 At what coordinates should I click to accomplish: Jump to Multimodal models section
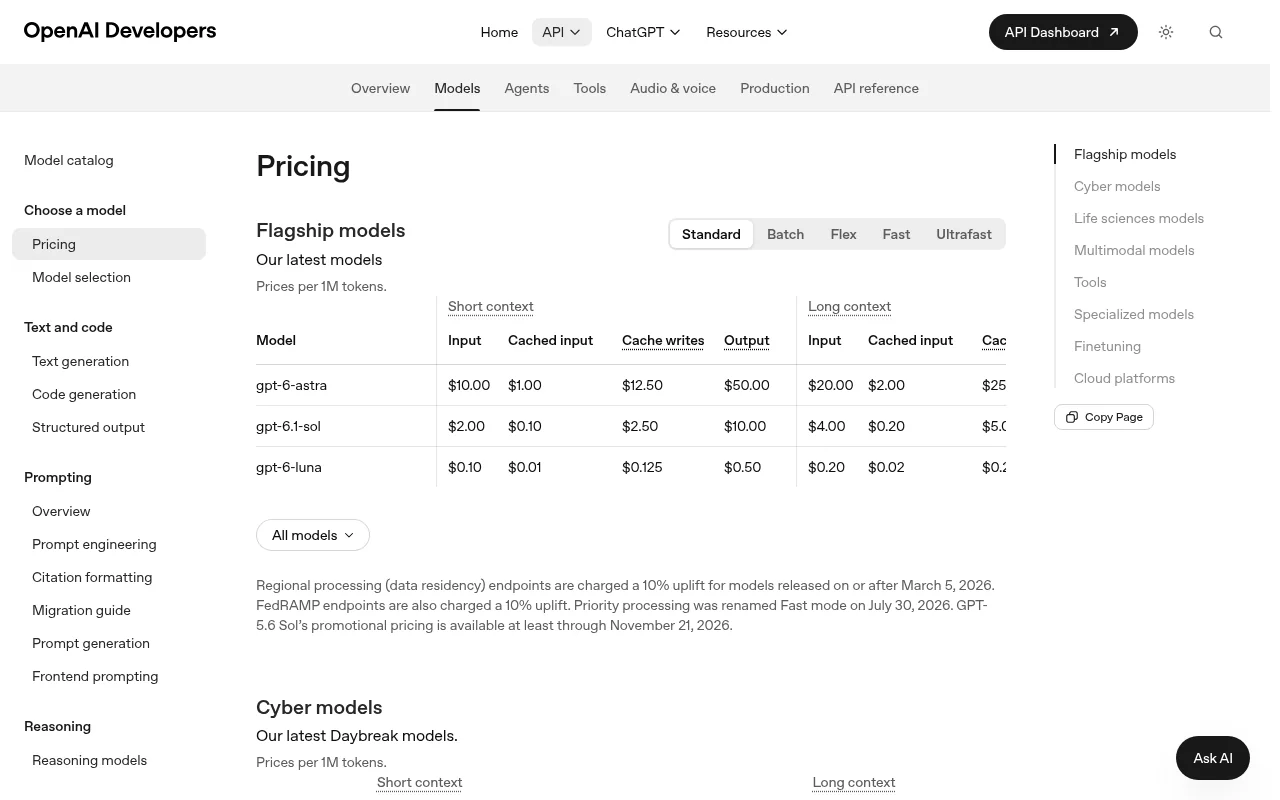1134,250
